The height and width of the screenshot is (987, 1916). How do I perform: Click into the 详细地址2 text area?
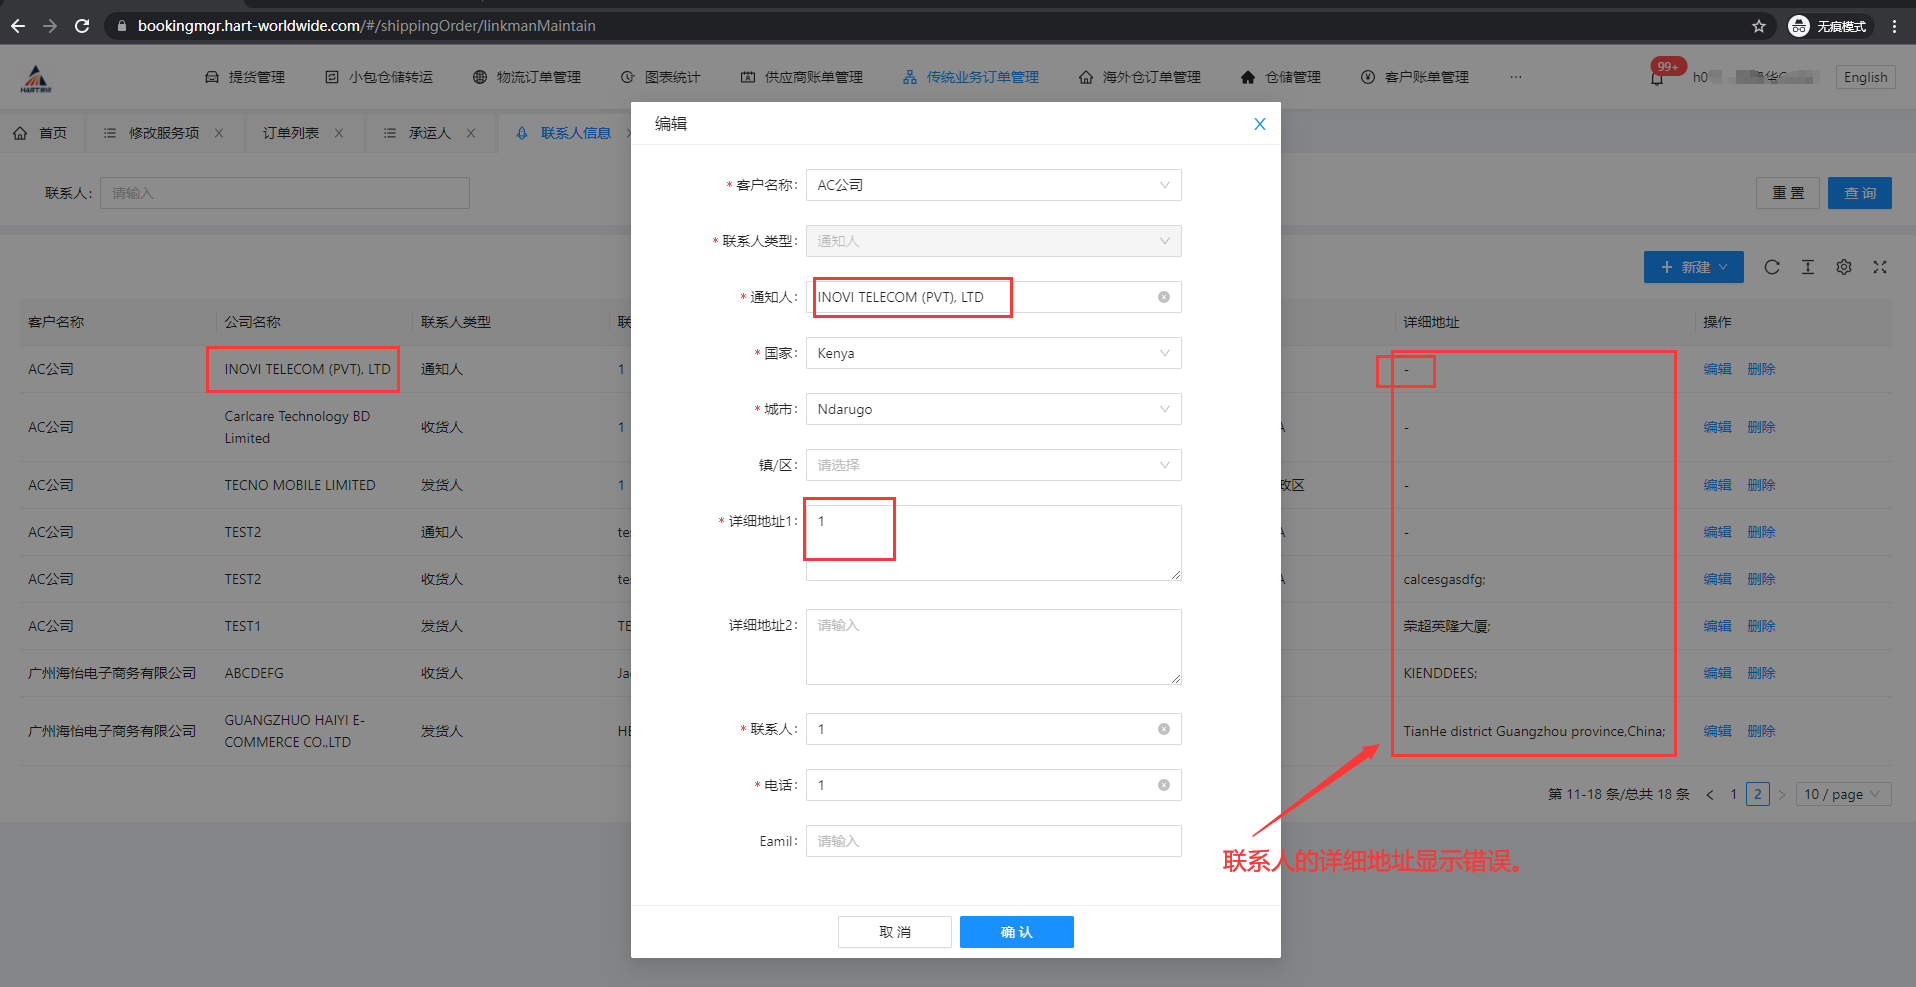(992, 646)
